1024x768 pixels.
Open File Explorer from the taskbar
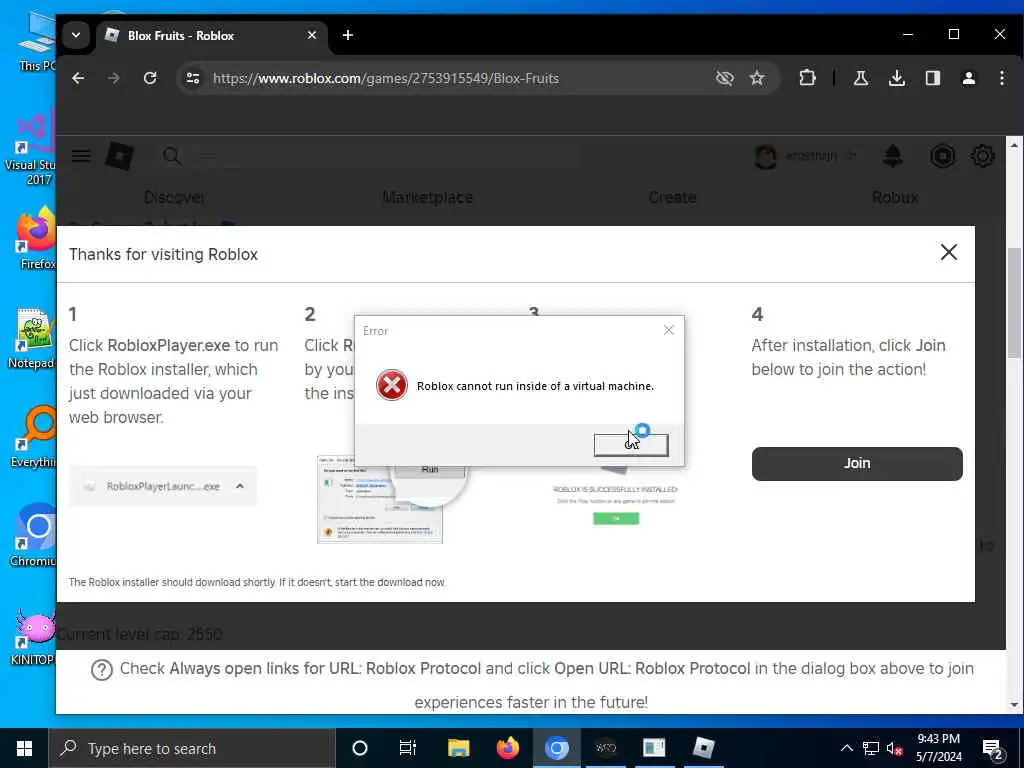[458, 748]
